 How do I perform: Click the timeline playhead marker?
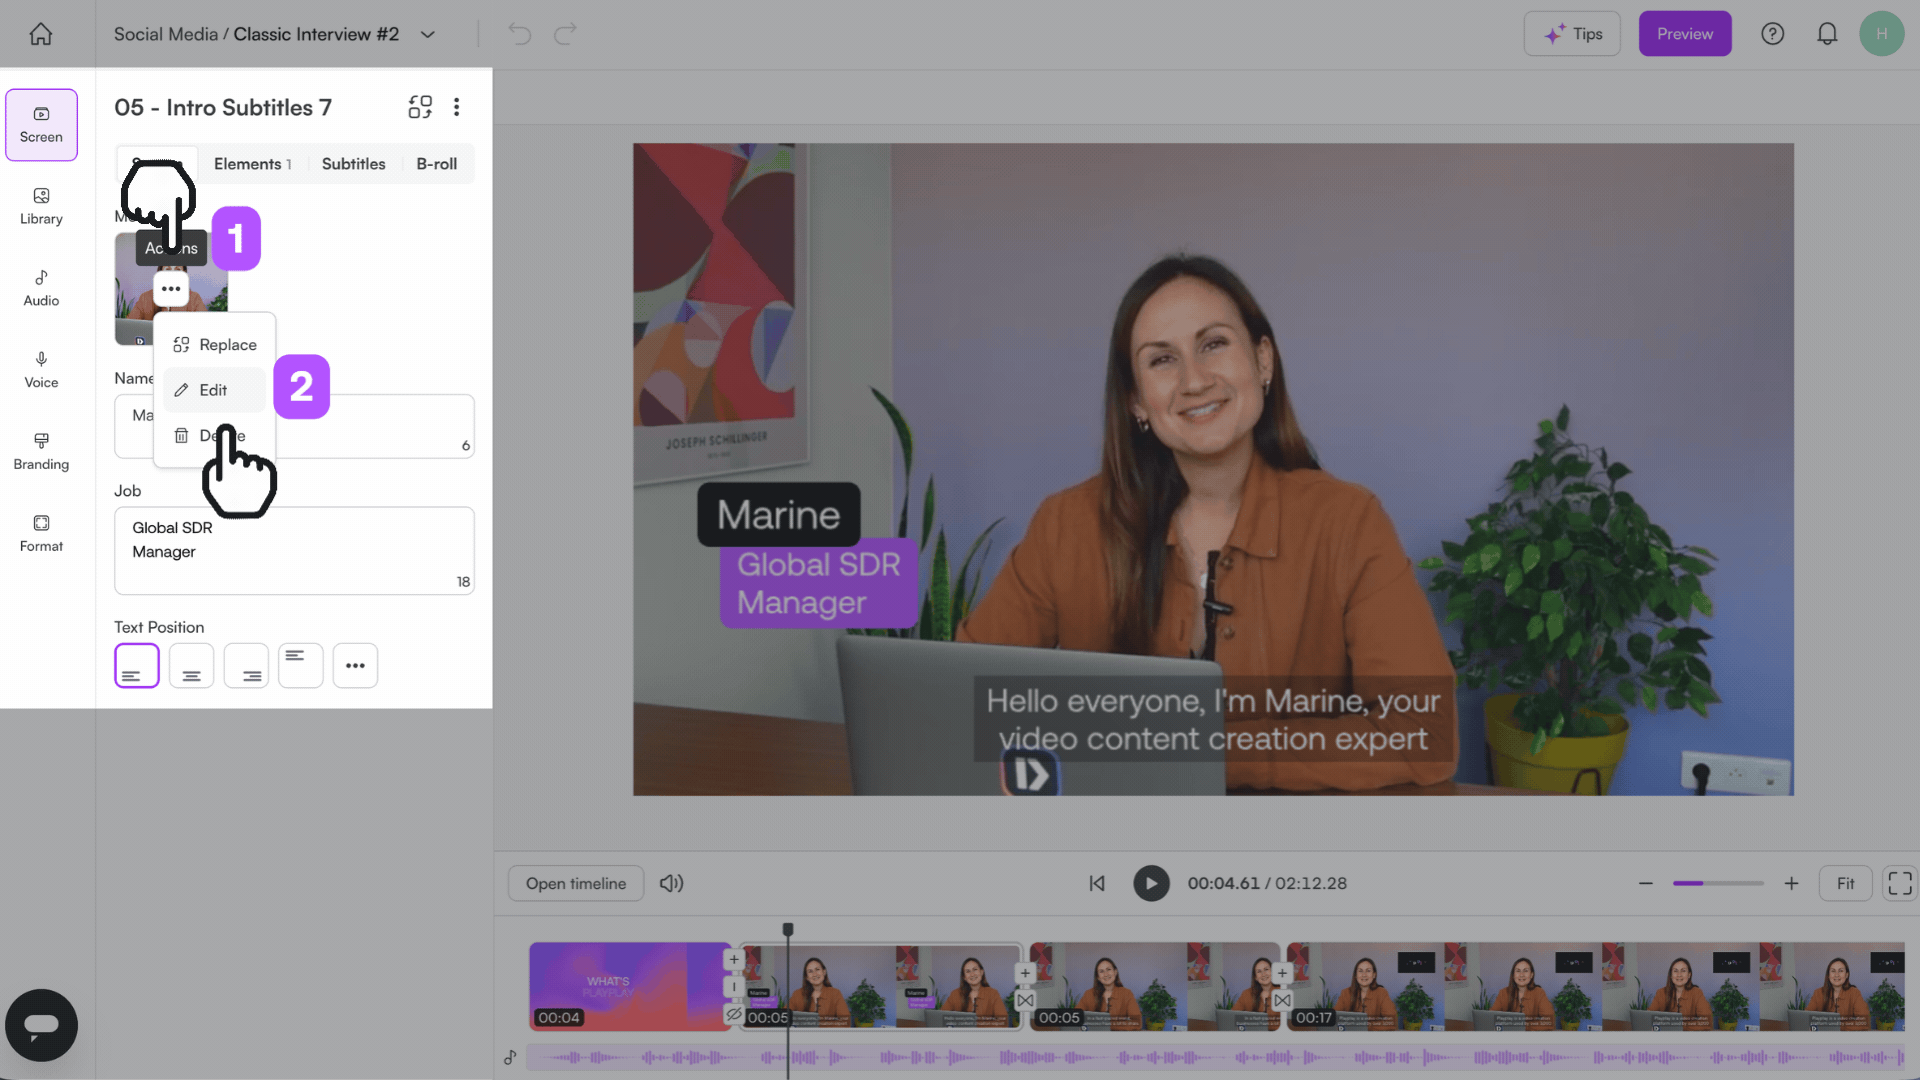(788, 930)
